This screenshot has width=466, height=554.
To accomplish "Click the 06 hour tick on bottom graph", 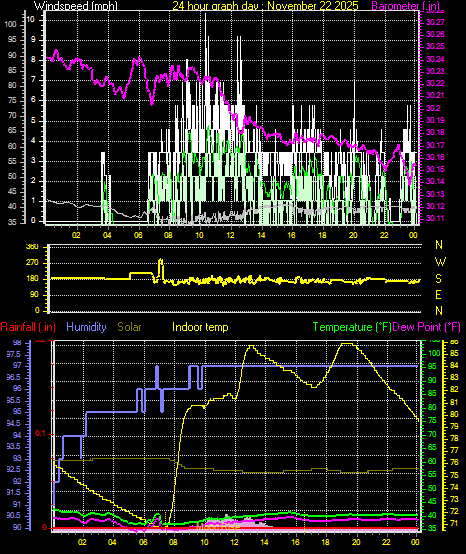I will click(143, 542).
